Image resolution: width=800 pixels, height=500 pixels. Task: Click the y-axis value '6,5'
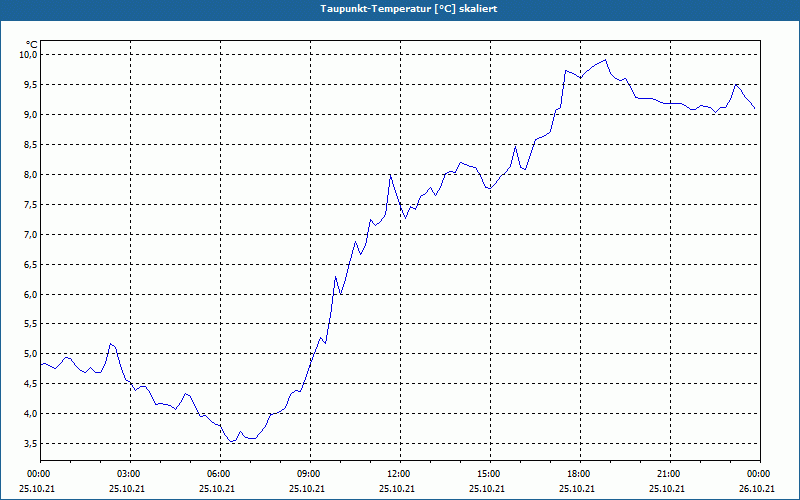tap(31, 265)
